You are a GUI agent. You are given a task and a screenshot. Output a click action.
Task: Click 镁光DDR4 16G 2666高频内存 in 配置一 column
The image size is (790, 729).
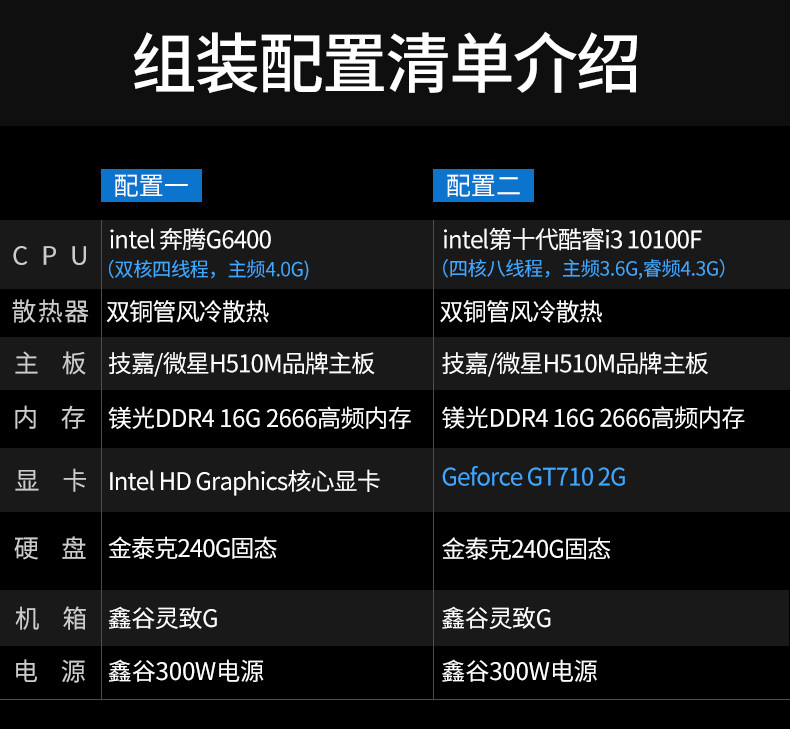259,418
